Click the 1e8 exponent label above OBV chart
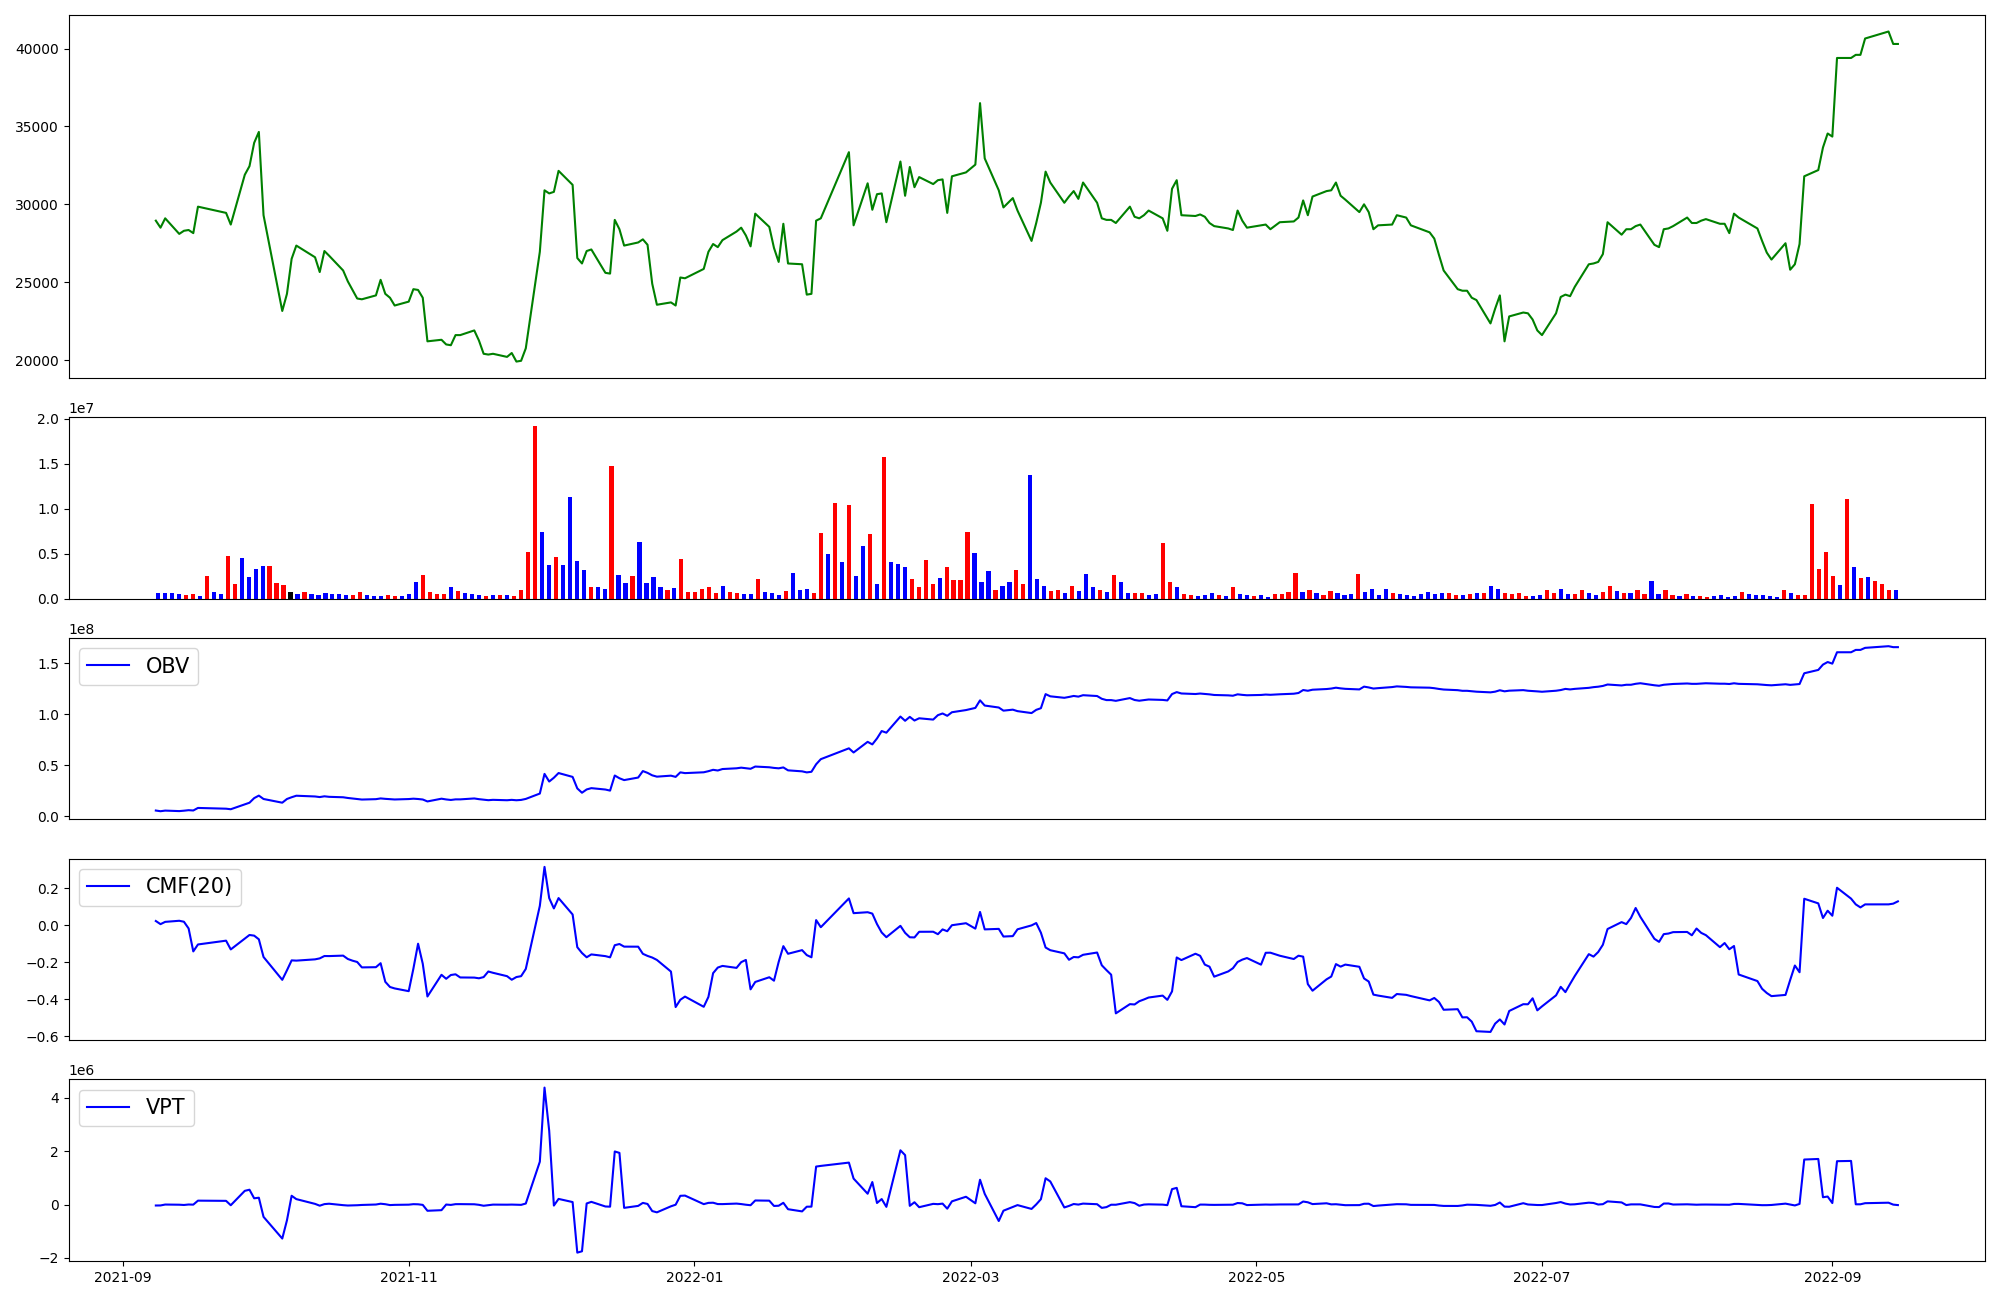The image size is (2000, 1300). click(81, 630)
